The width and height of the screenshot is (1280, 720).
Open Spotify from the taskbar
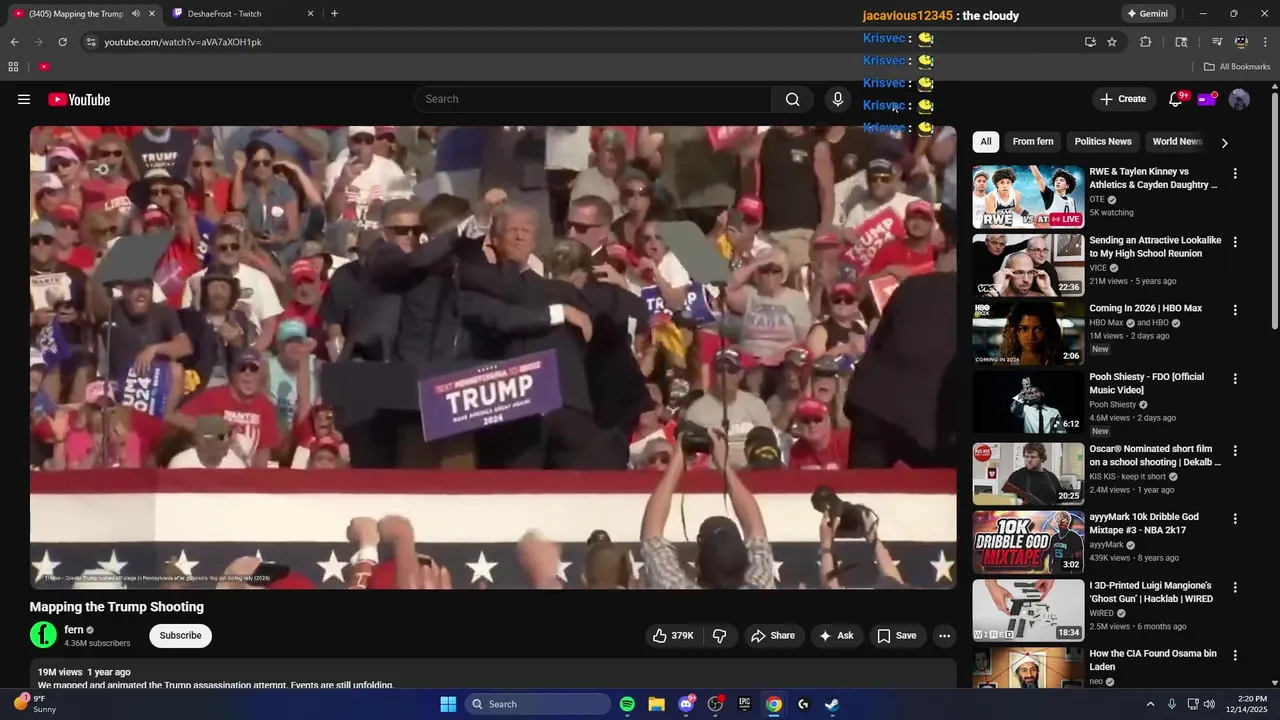(627, 704)
